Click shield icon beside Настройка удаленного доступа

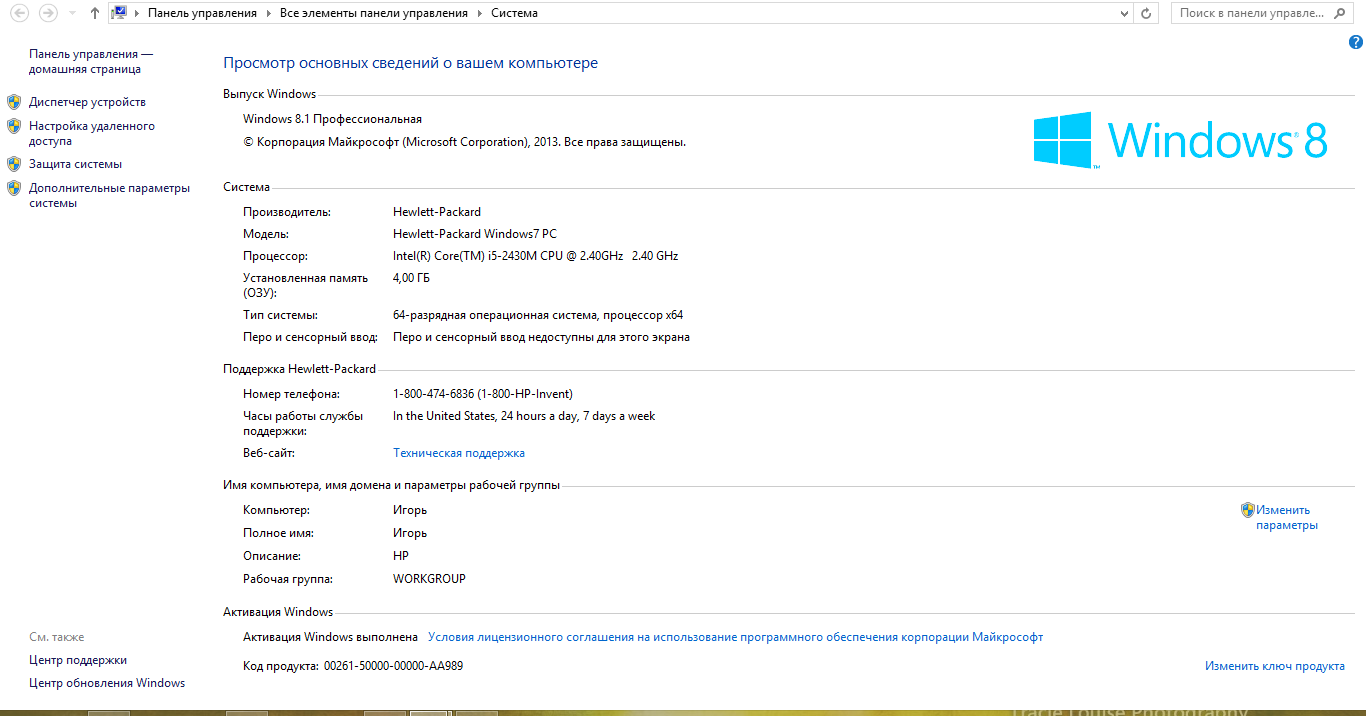click(14, 126)
